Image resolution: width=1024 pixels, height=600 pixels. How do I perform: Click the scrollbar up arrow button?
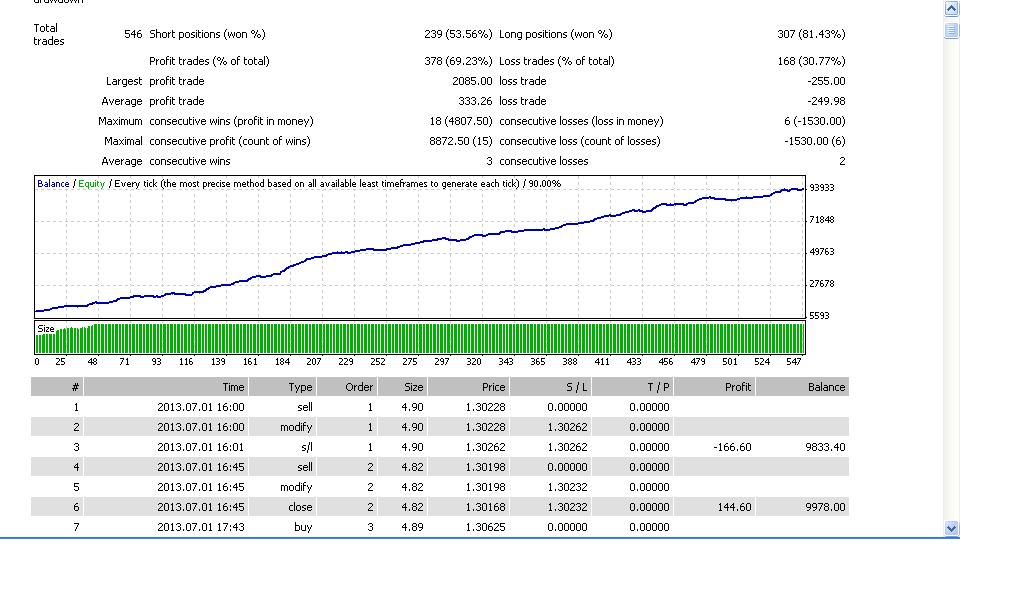pyautogui.click(x=952, y=8)
